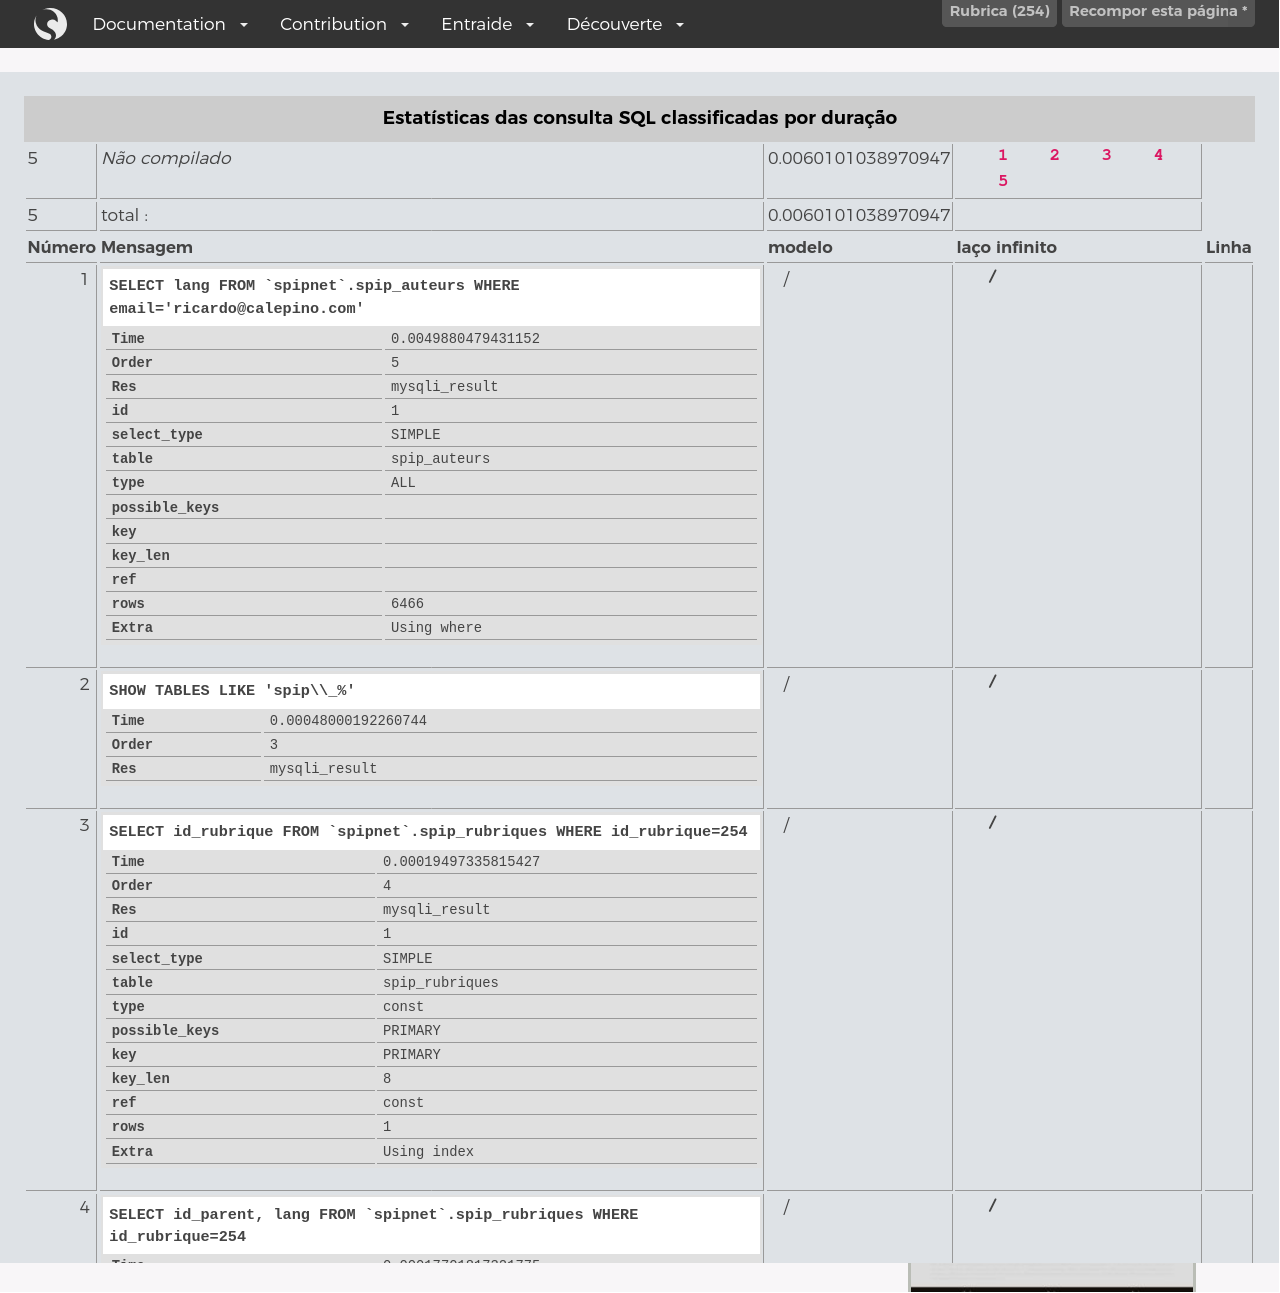Go to query link number 5
1280x1293 pixels.
[x=1002, y=181]
